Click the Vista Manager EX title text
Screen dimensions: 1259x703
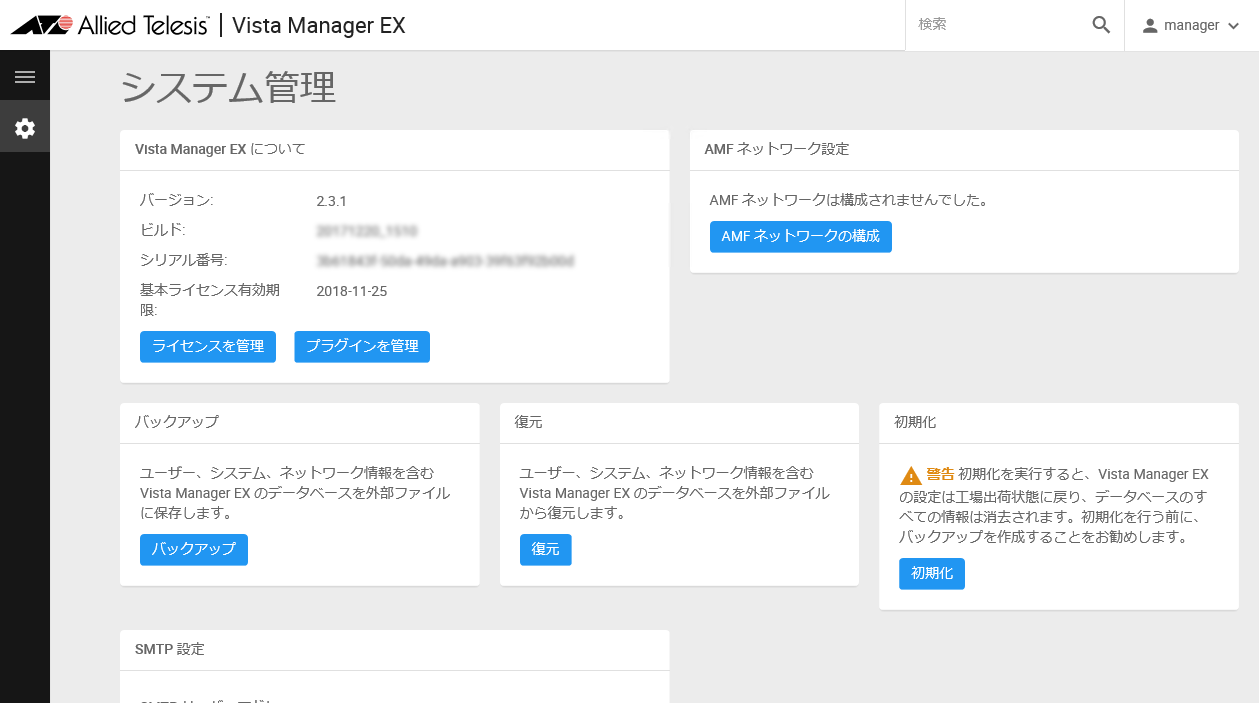pos(319,25)
